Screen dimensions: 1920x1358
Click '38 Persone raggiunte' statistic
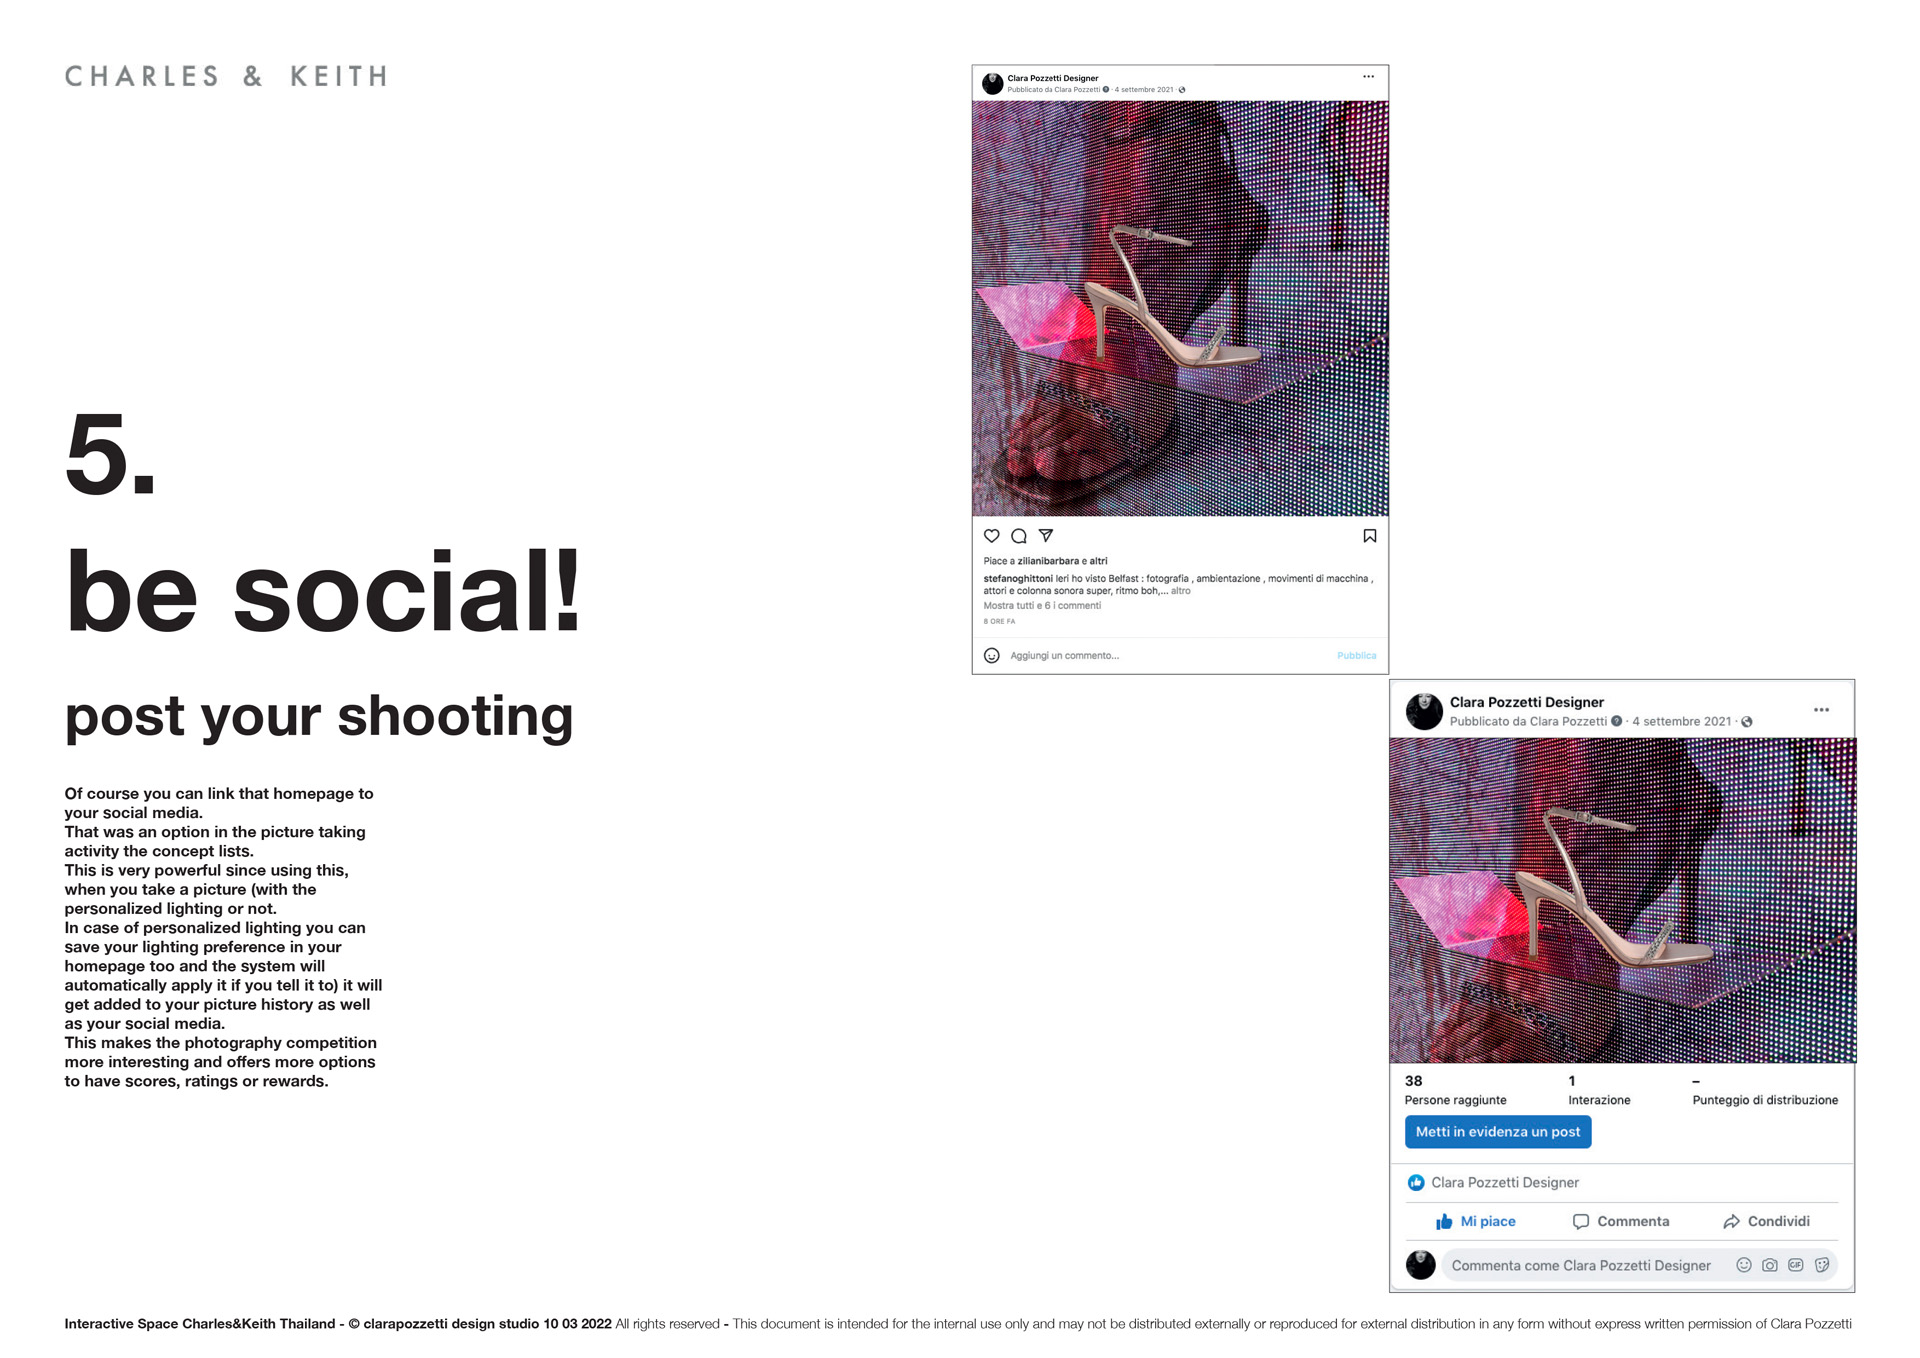tap(1455, 1090)
